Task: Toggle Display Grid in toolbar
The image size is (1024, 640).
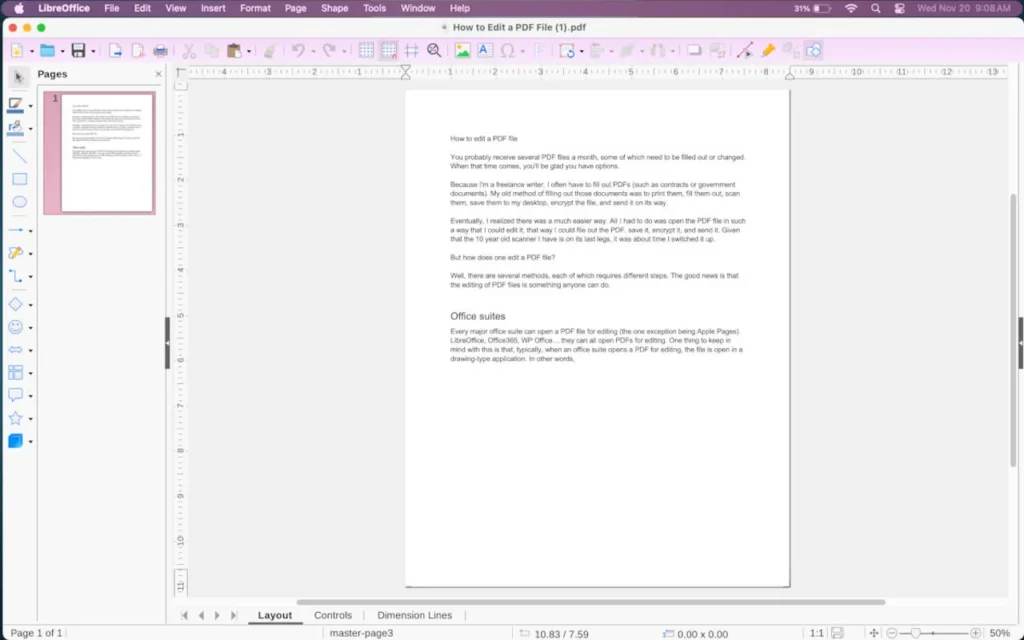Action: coord(366,51)
